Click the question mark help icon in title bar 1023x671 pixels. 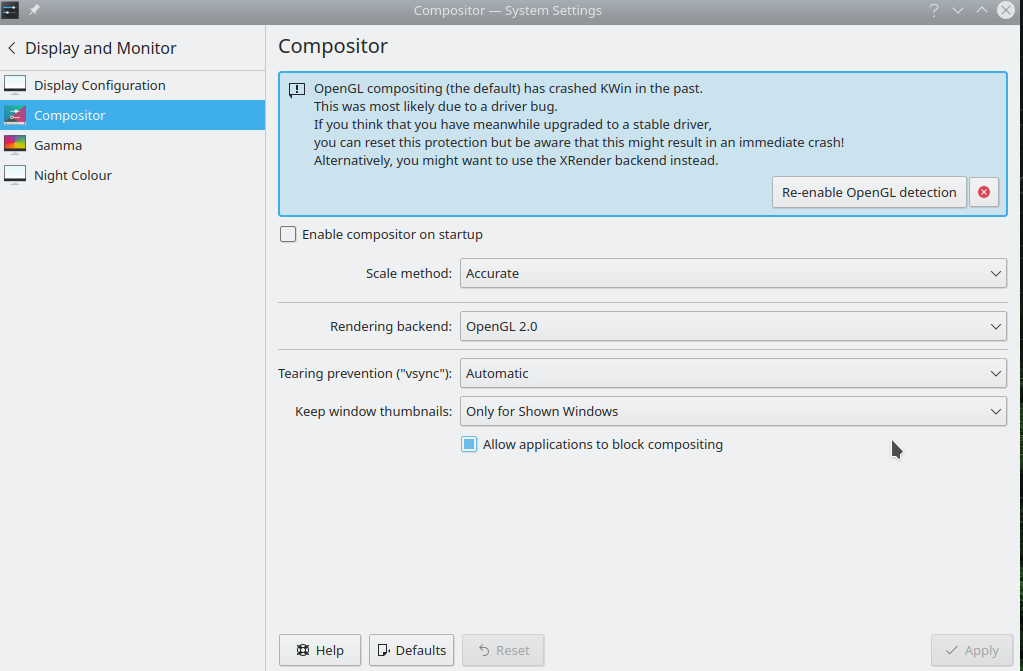pyautogui.click(x=933, y=10)
